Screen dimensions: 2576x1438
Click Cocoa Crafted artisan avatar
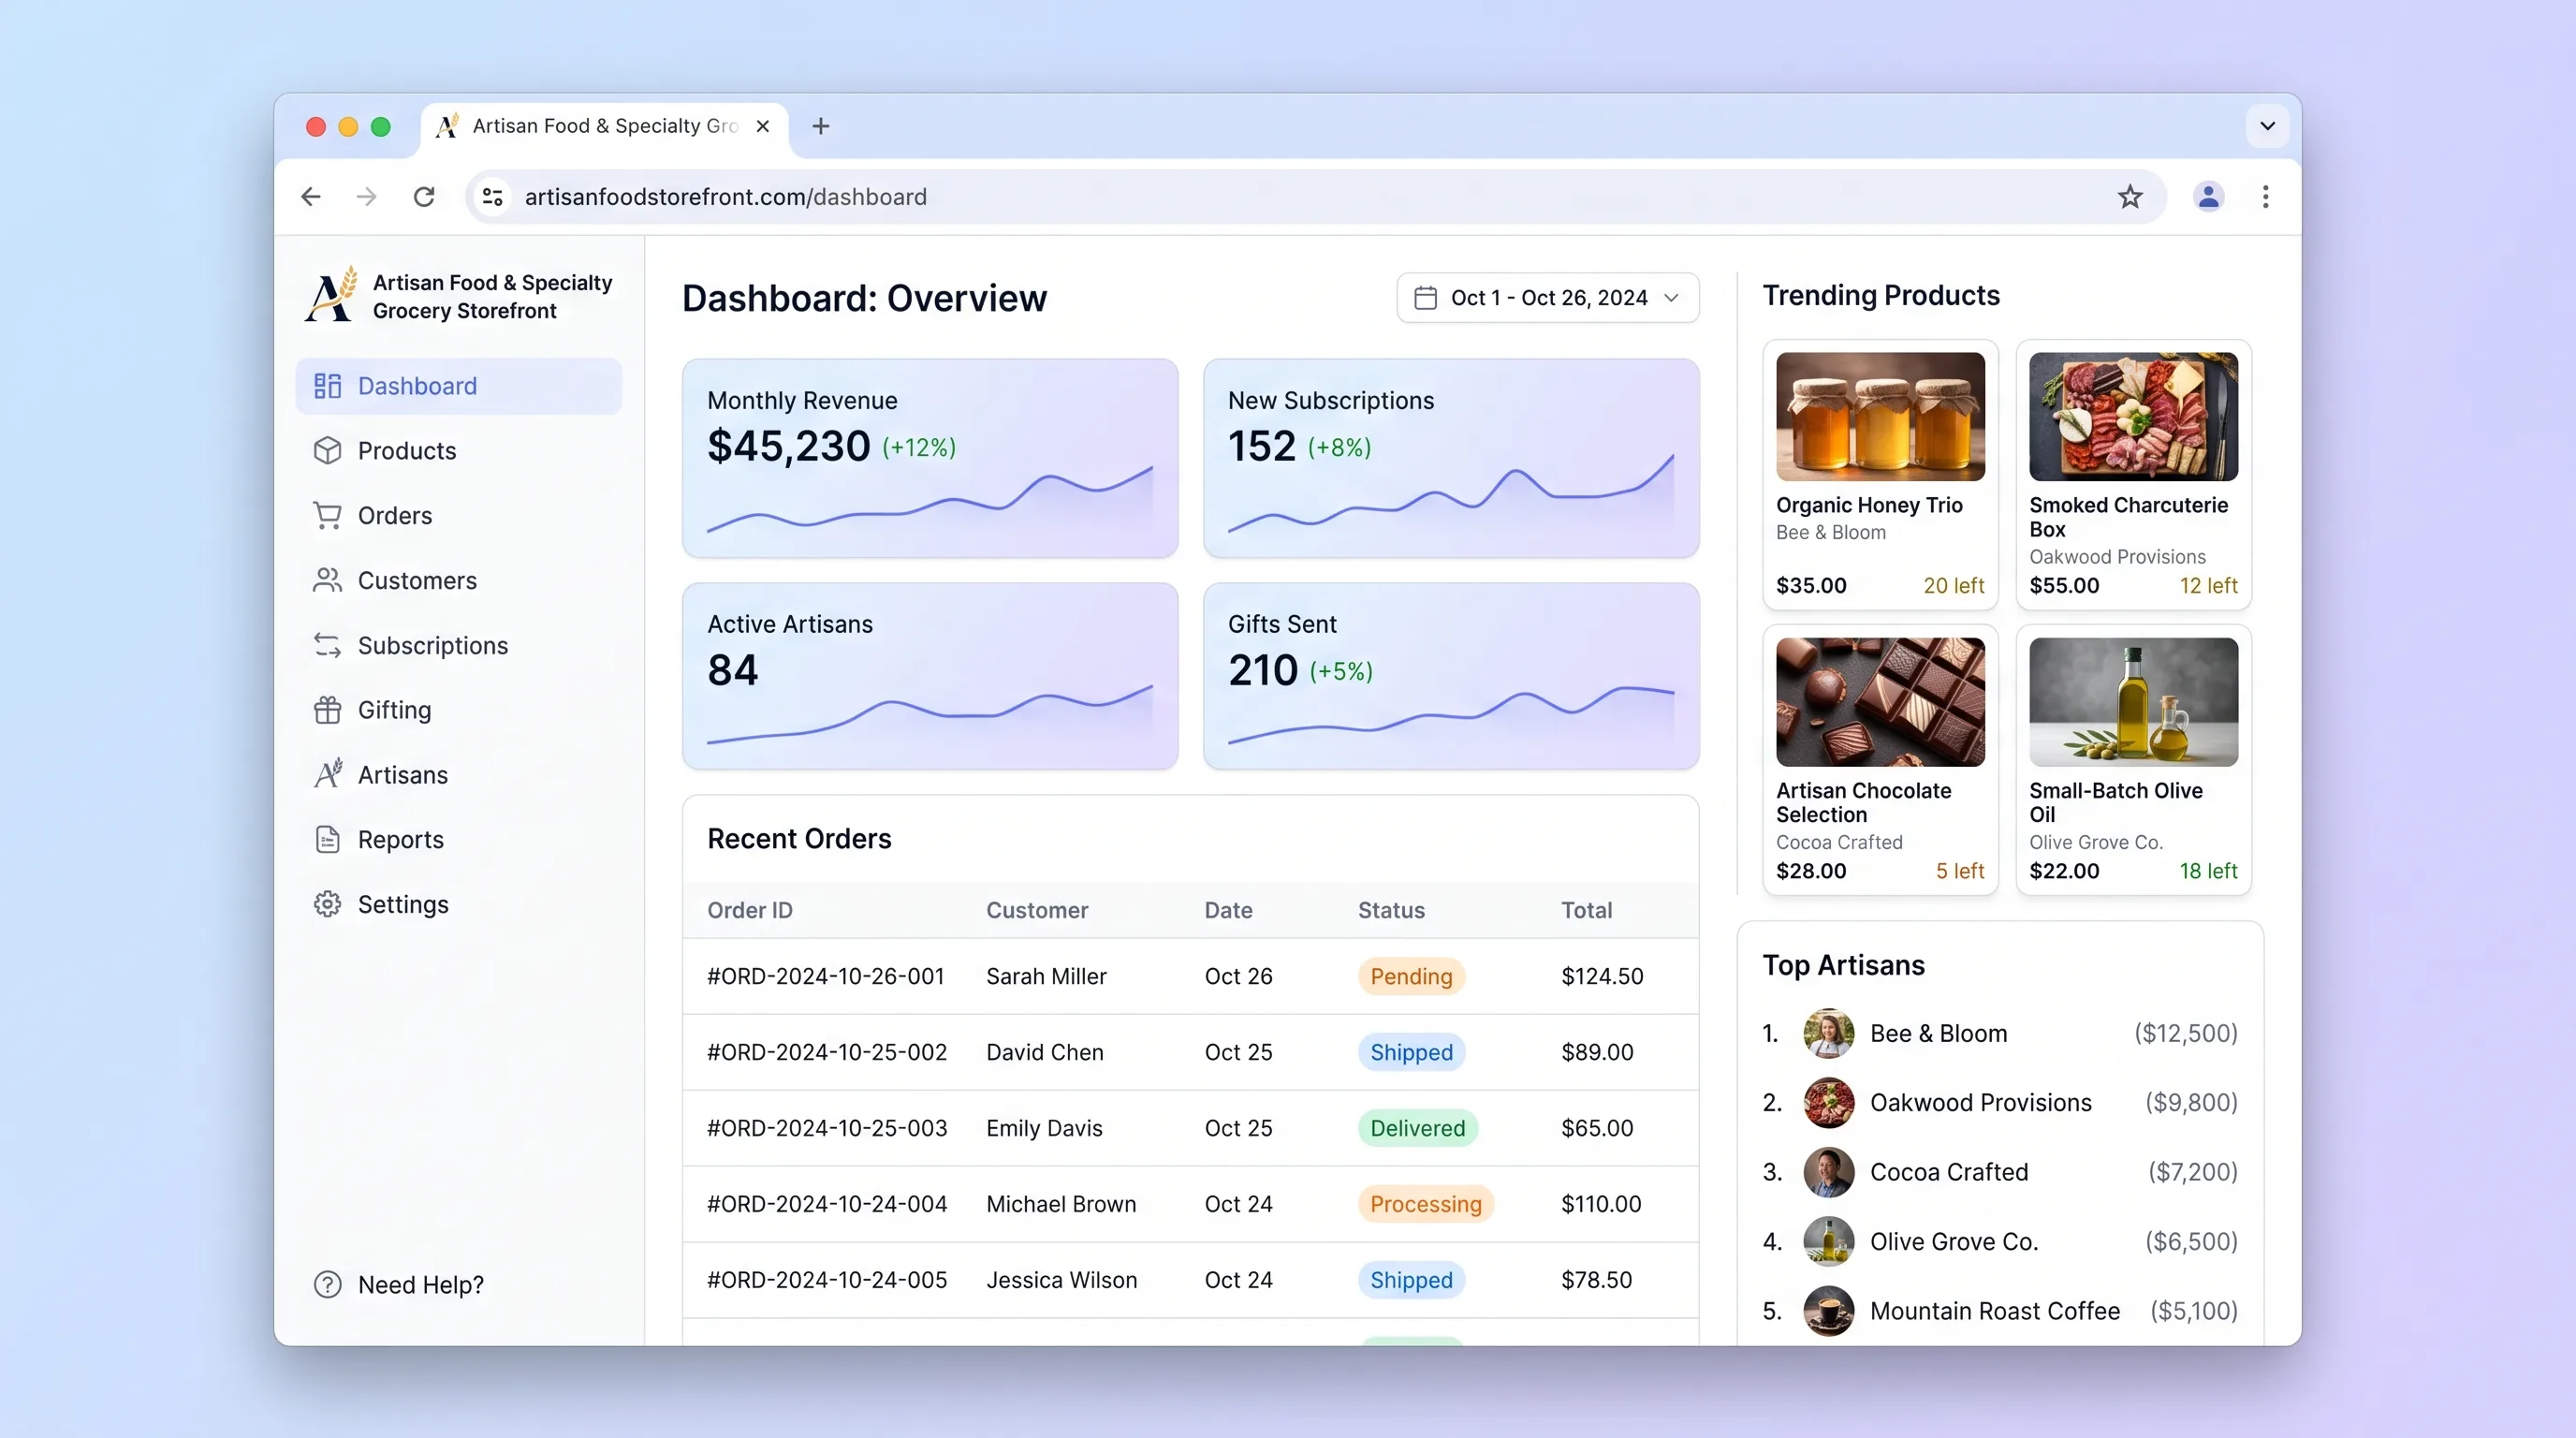click(x=1828, y=1172)
